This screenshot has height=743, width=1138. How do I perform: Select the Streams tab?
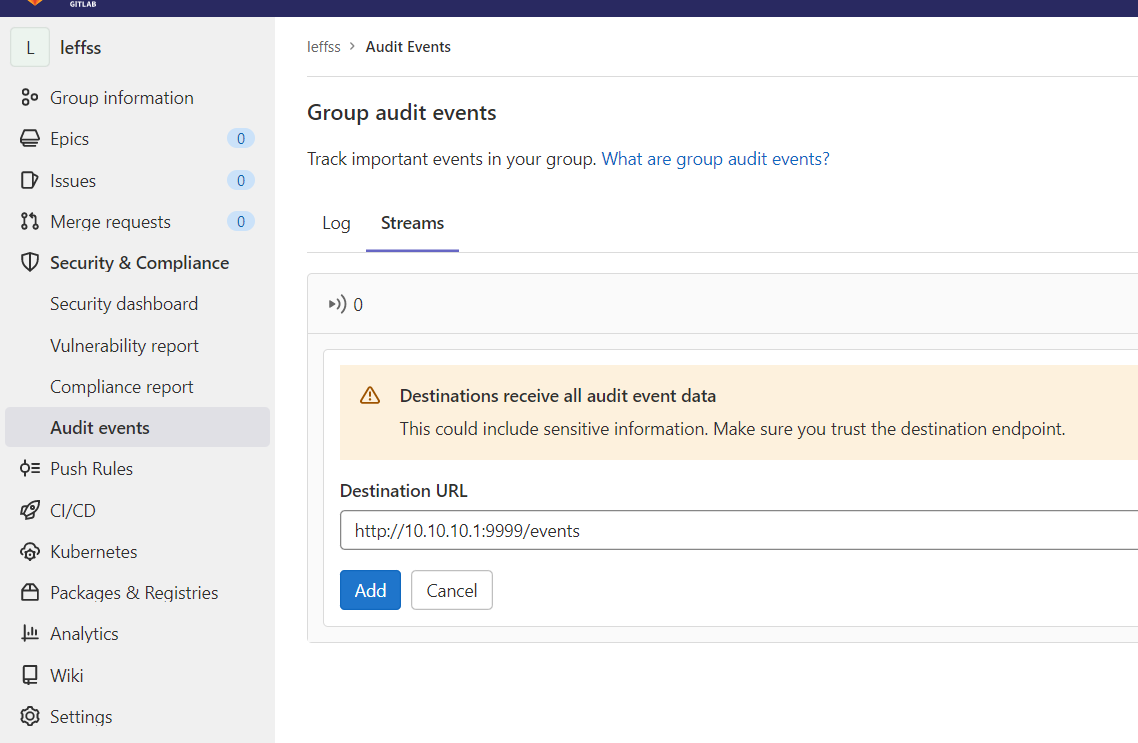pyautogui.click(x=412, y=223)
